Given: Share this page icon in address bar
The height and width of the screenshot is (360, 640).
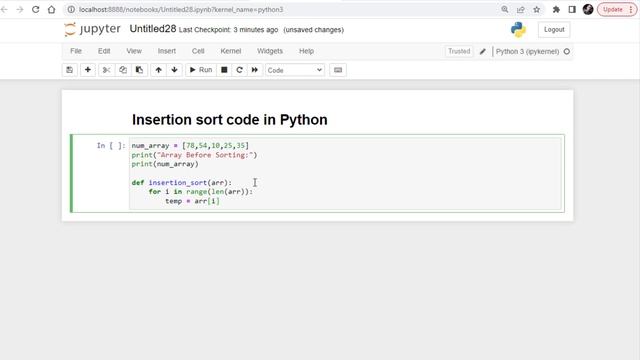Looking at the screenshot, I should click(520, 9).
